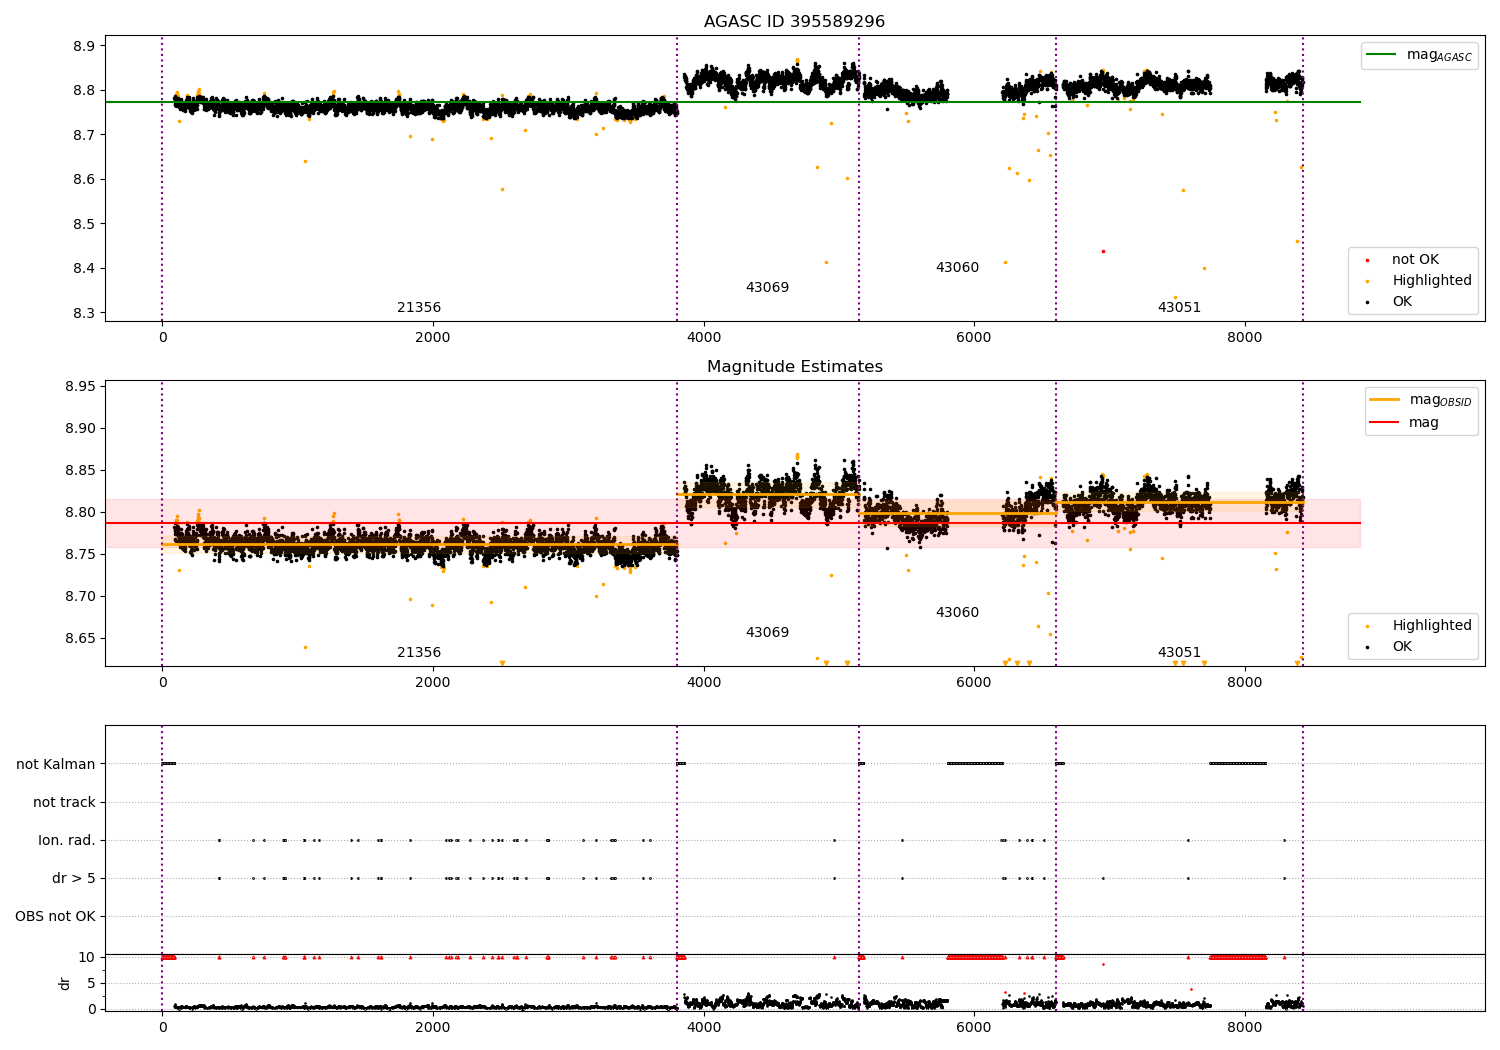
Task: Click the mag OBSID legend entry in middle plot
Action: [x=1421, y=400]
